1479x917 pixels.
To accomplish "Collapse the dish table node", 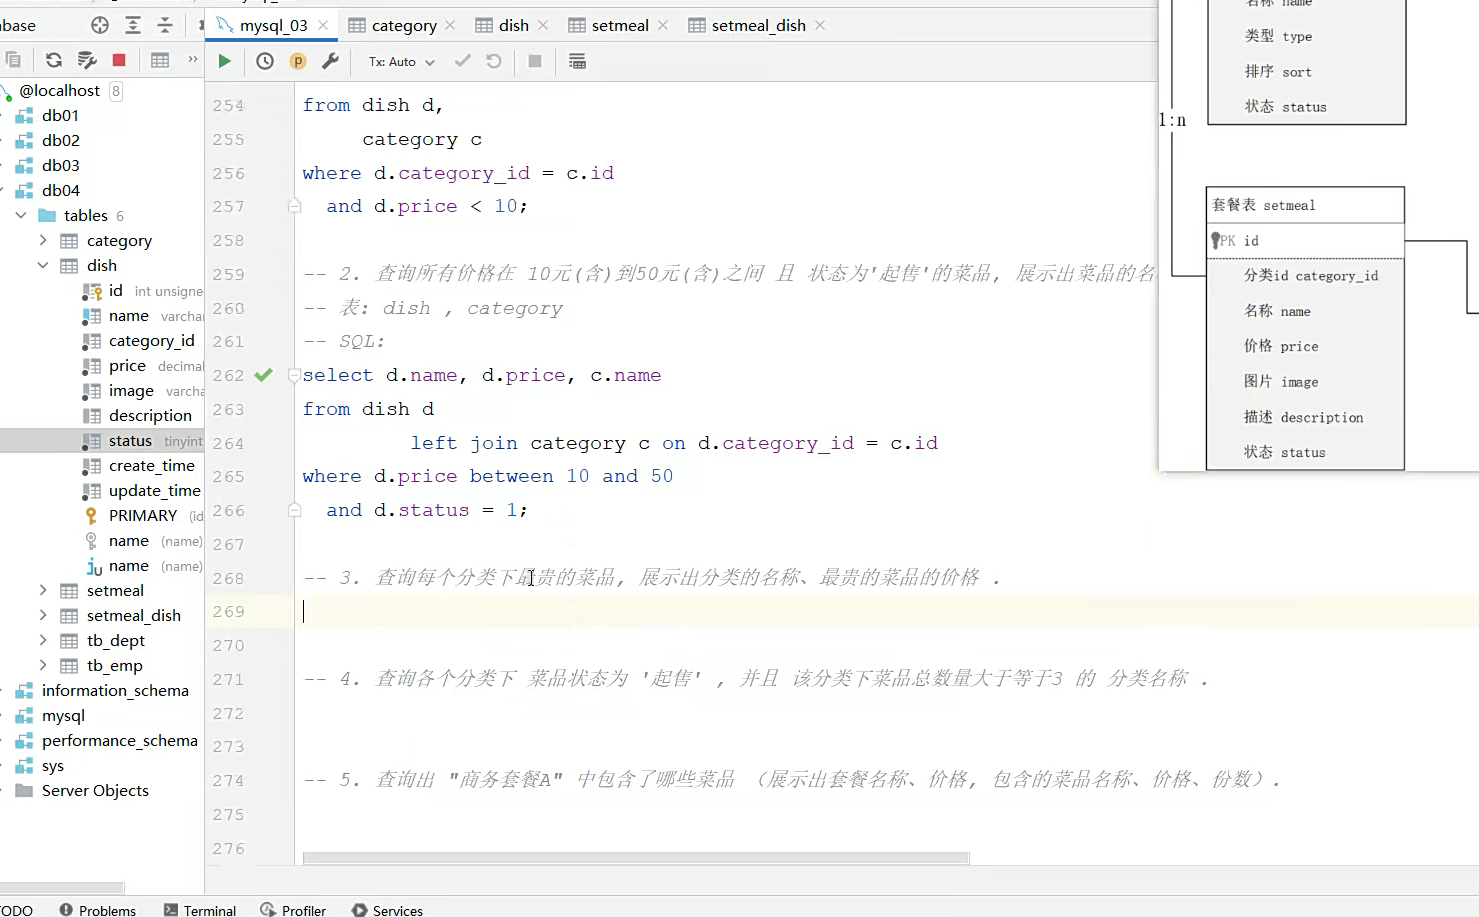I will click(43, 265).
